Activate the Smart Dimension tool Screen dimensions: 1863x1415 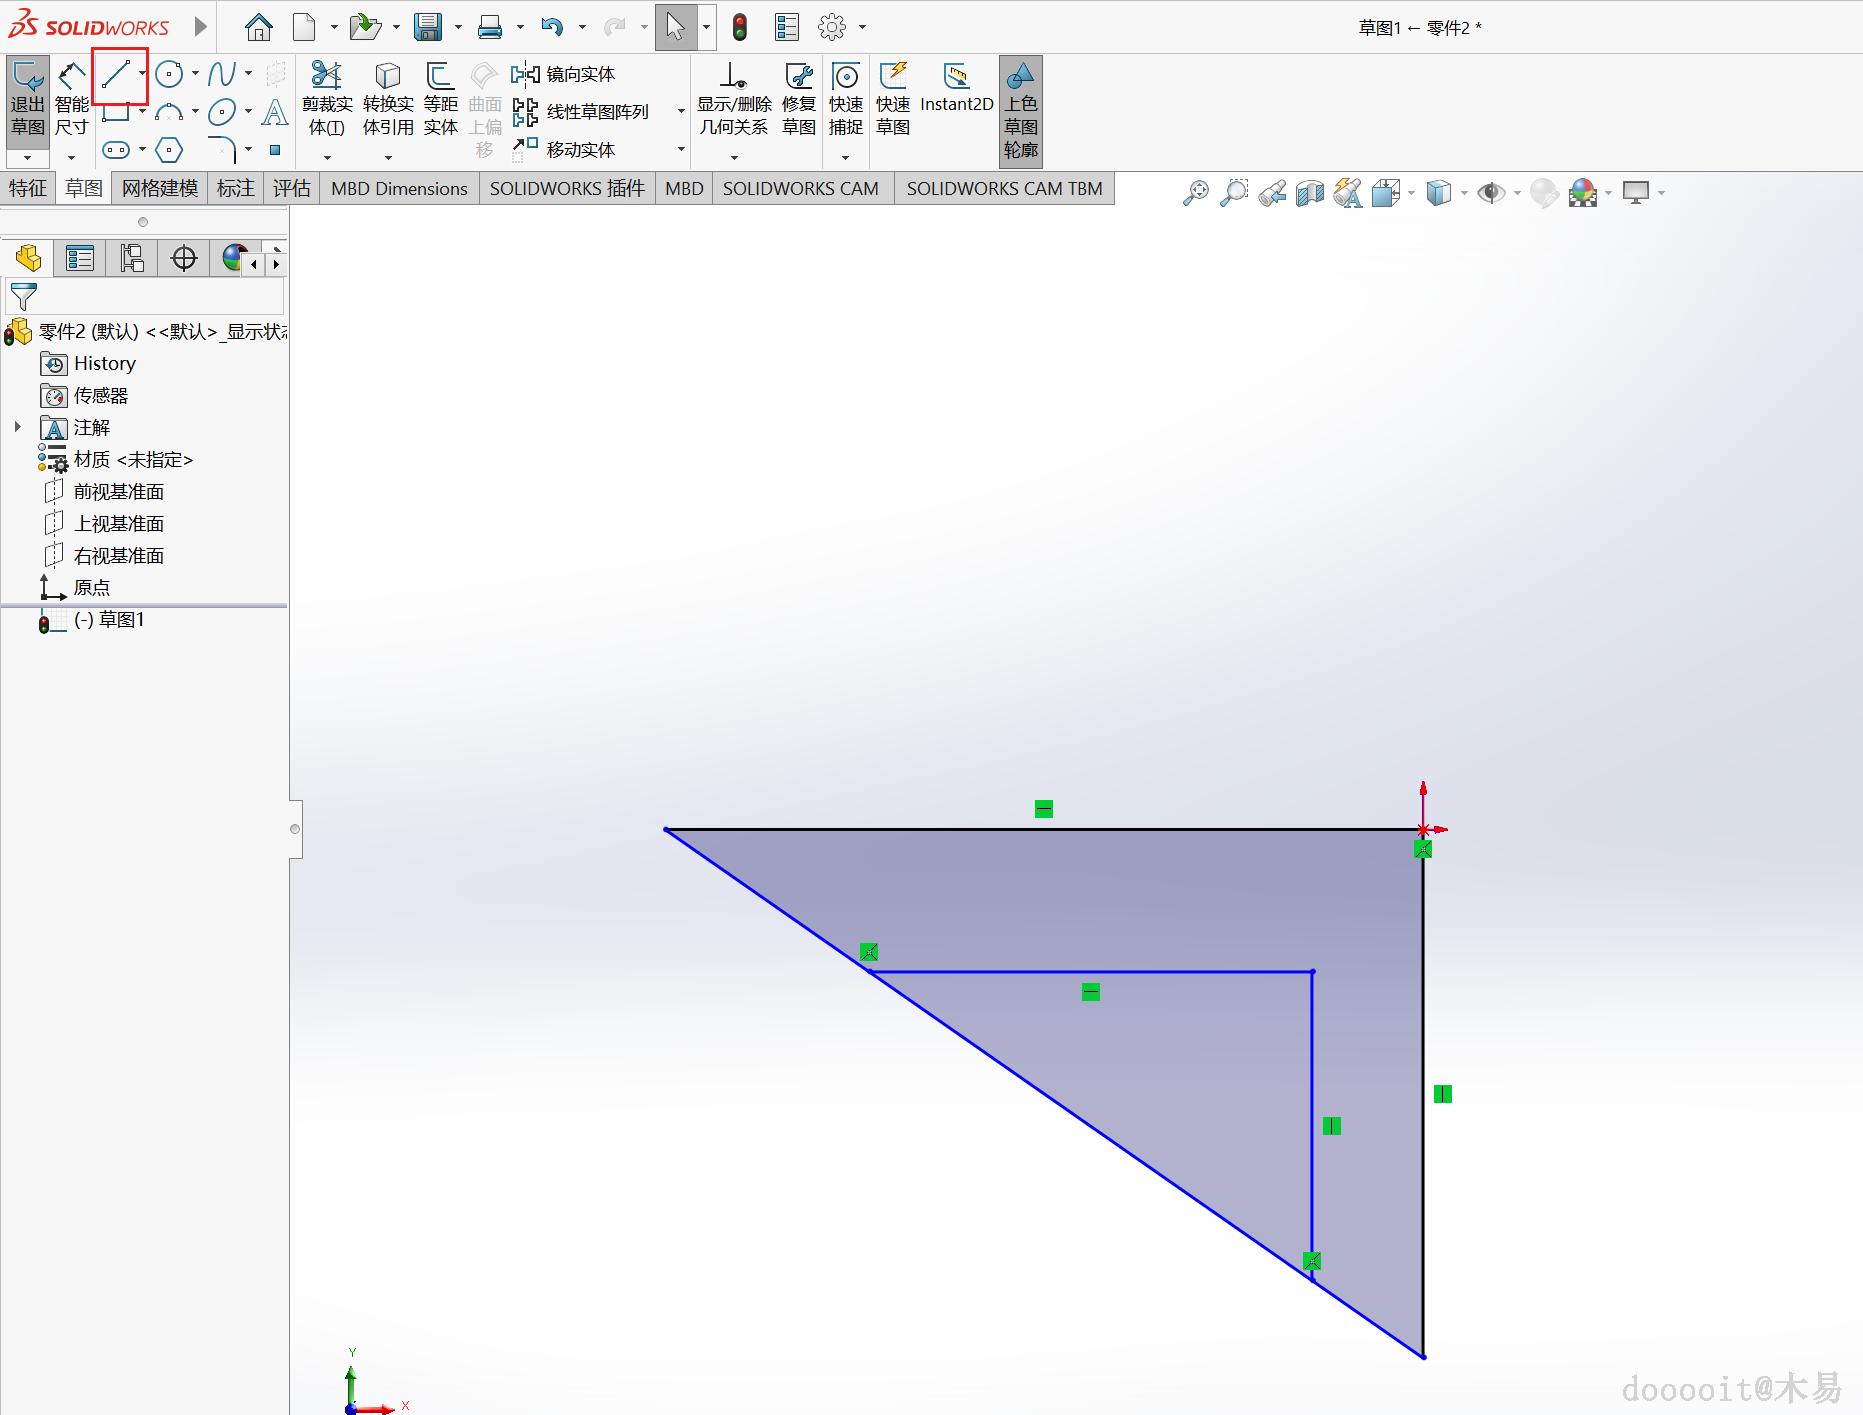[x=71, y=100]
